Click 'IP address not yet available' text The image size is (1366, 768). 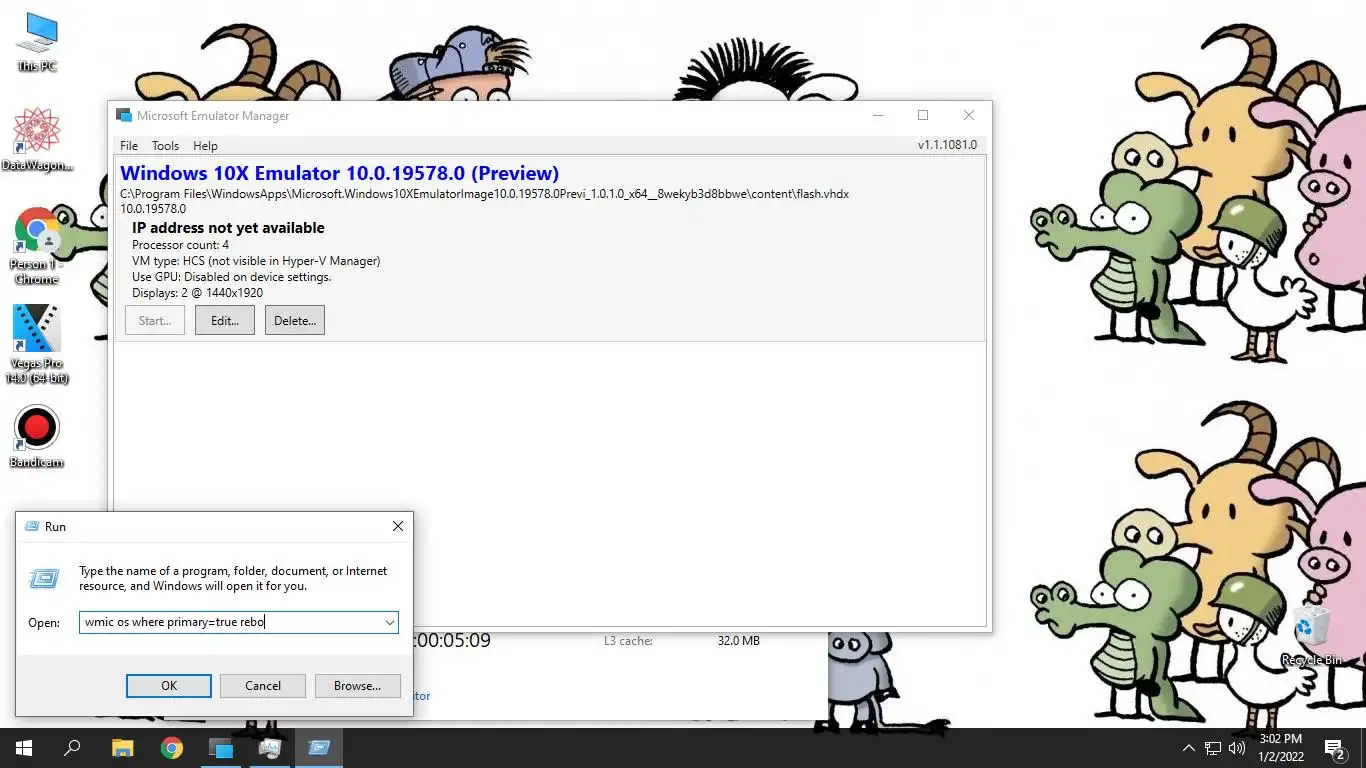click(x=228, y=228)
